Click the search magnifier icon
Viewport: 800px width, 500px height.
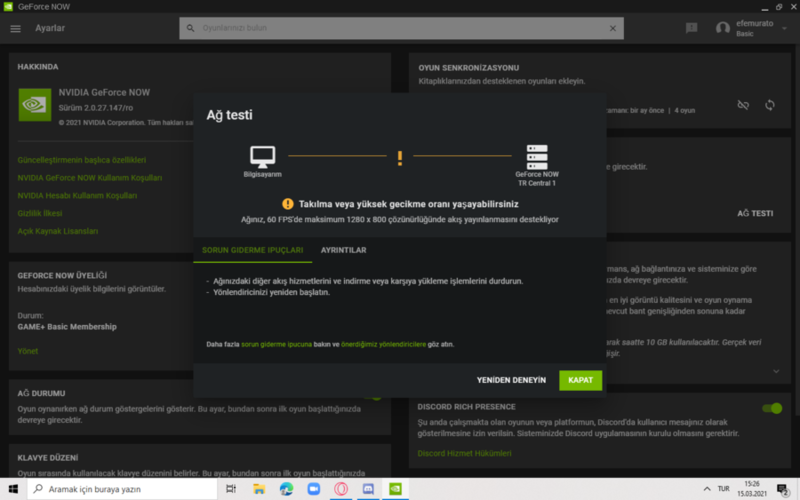tap(190, 28)
